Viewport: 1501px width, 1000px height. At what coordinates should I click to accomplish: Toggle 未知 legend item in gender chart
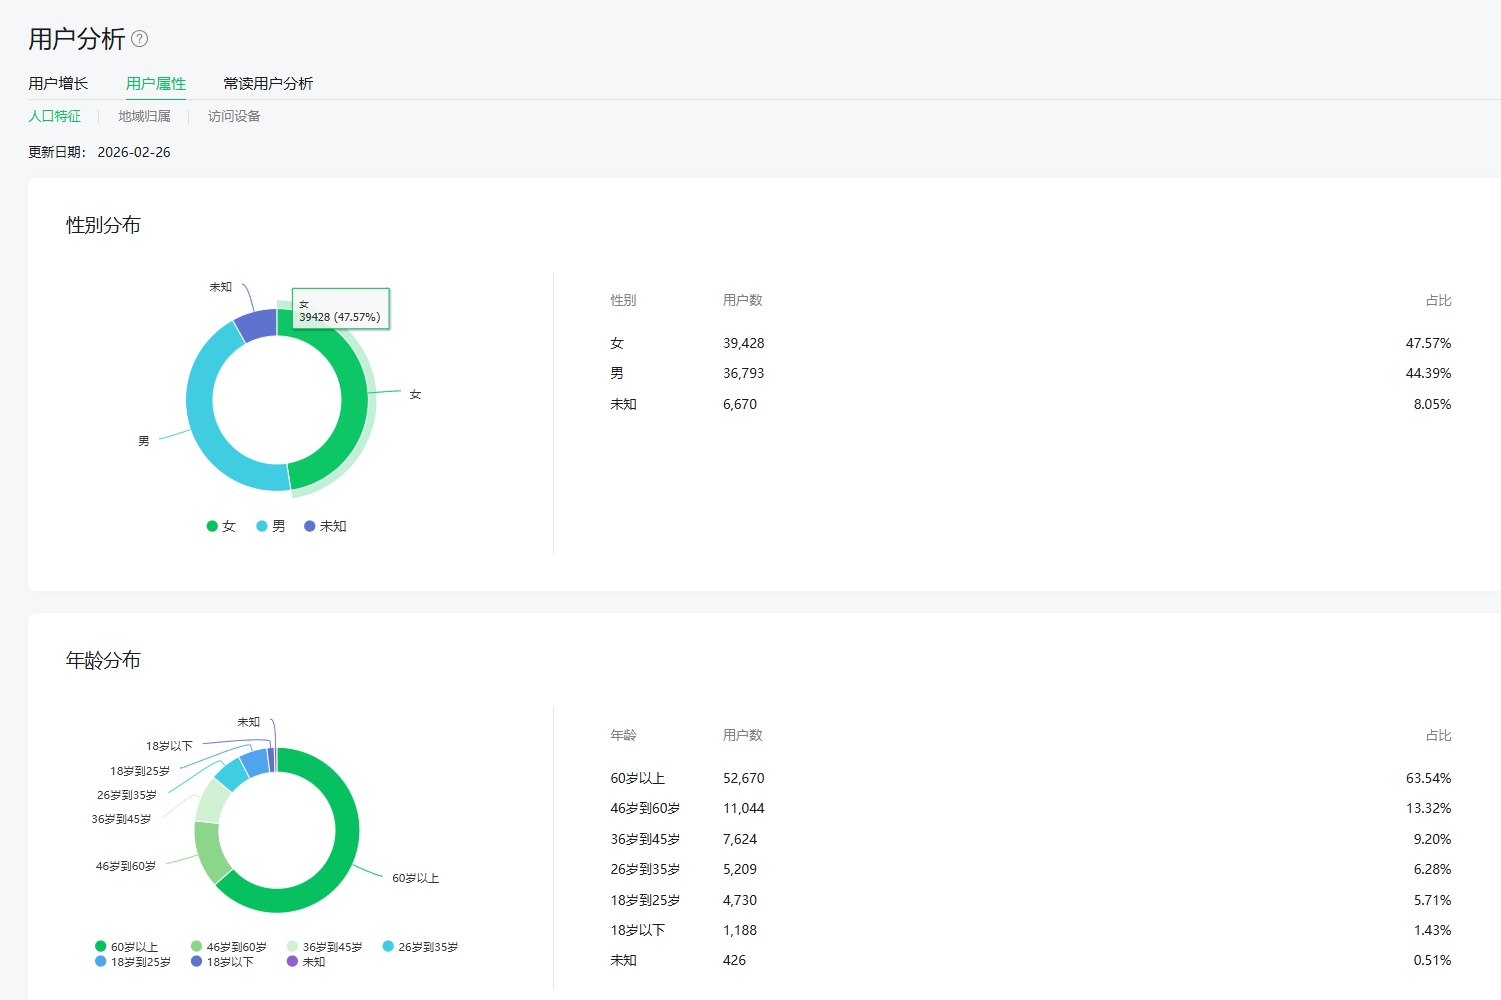pyautogui.click(x=325, y=526)
